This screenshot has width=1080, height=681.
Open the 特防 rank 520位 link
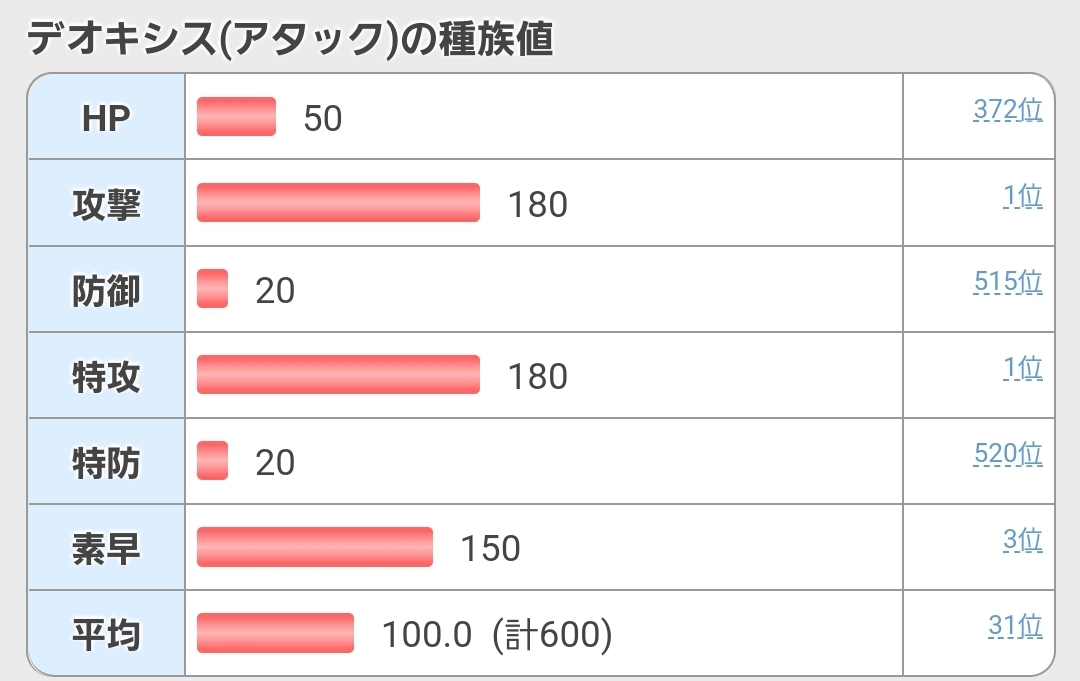(1007, 454)
